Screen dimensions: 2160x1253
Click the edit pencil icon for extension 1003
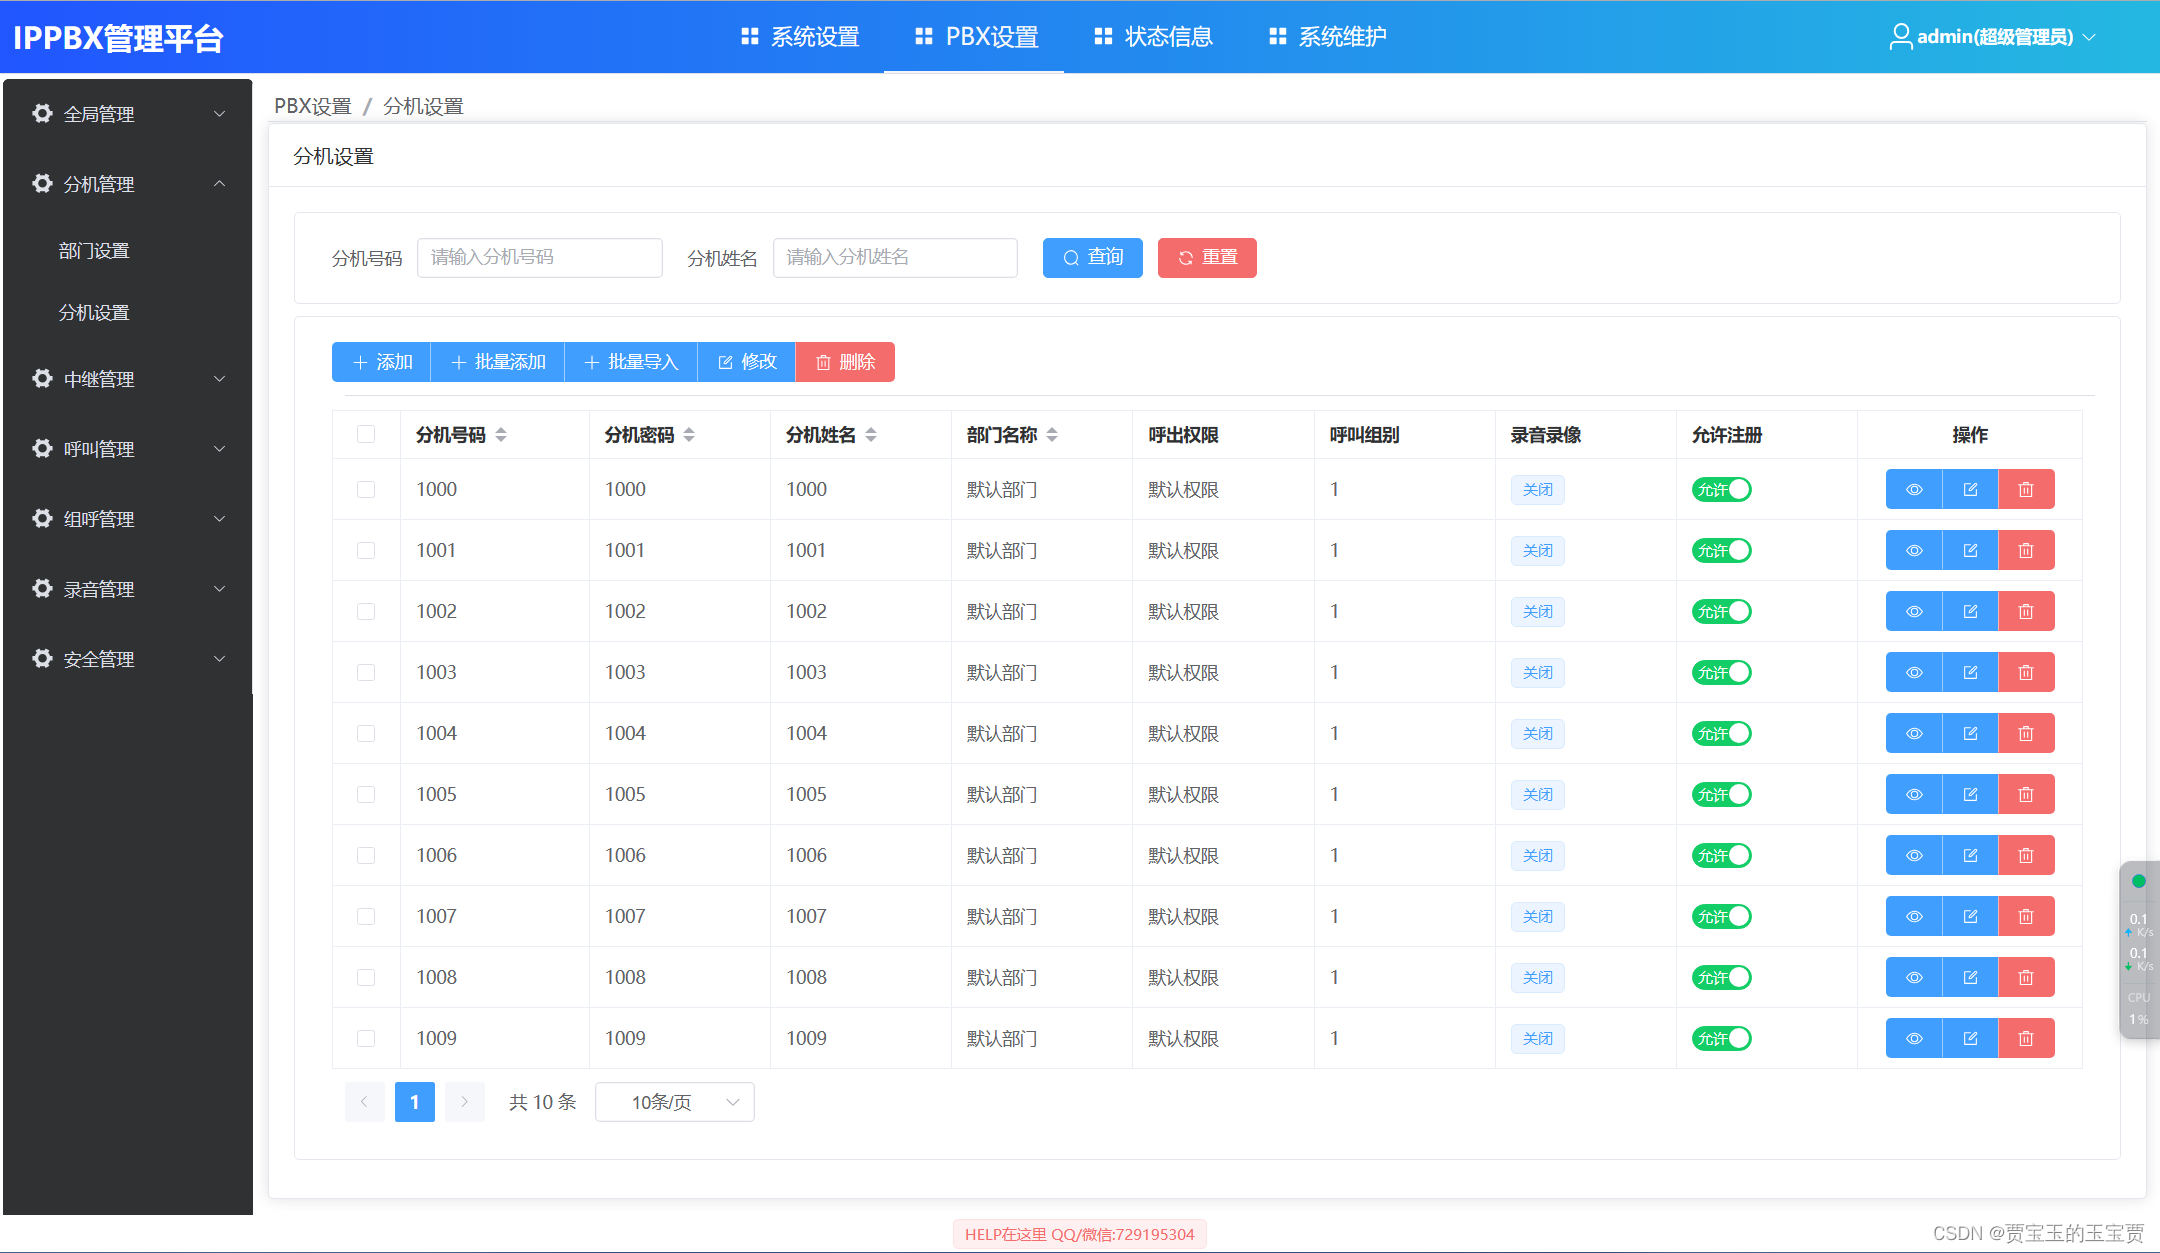pyautogui.click(x=1970, y=672)
